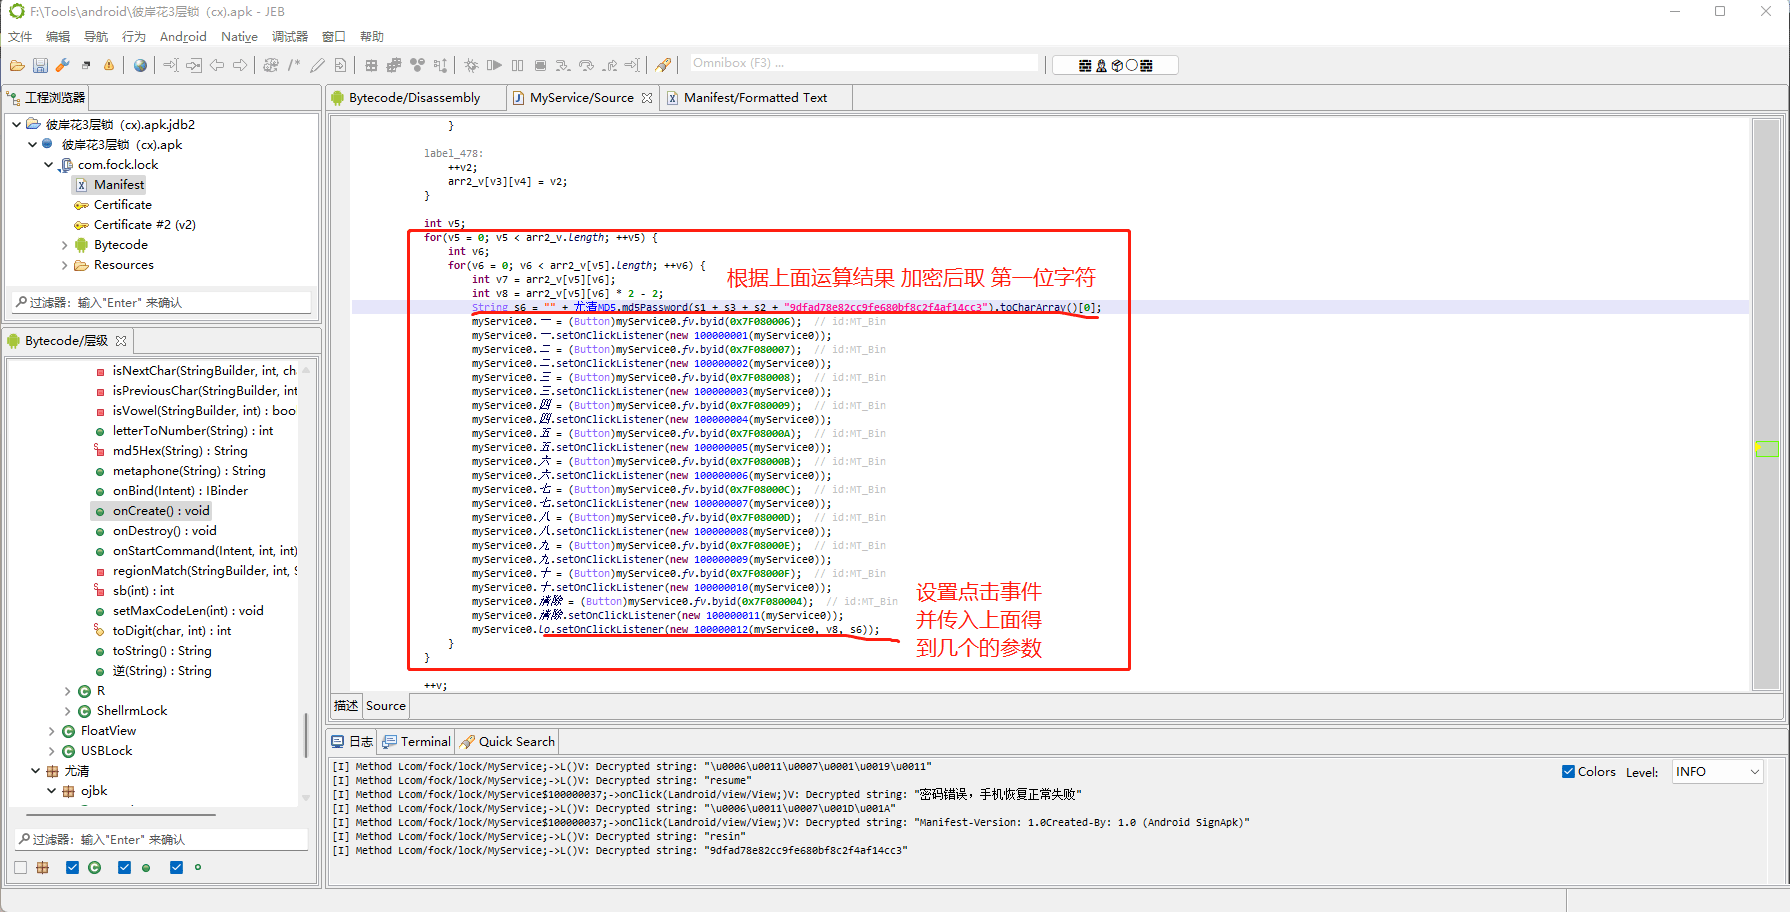Switch to the Terminal tab
Image resolution: width=1790 pixels, height=912 pixels.
click(x=417, y=742)
